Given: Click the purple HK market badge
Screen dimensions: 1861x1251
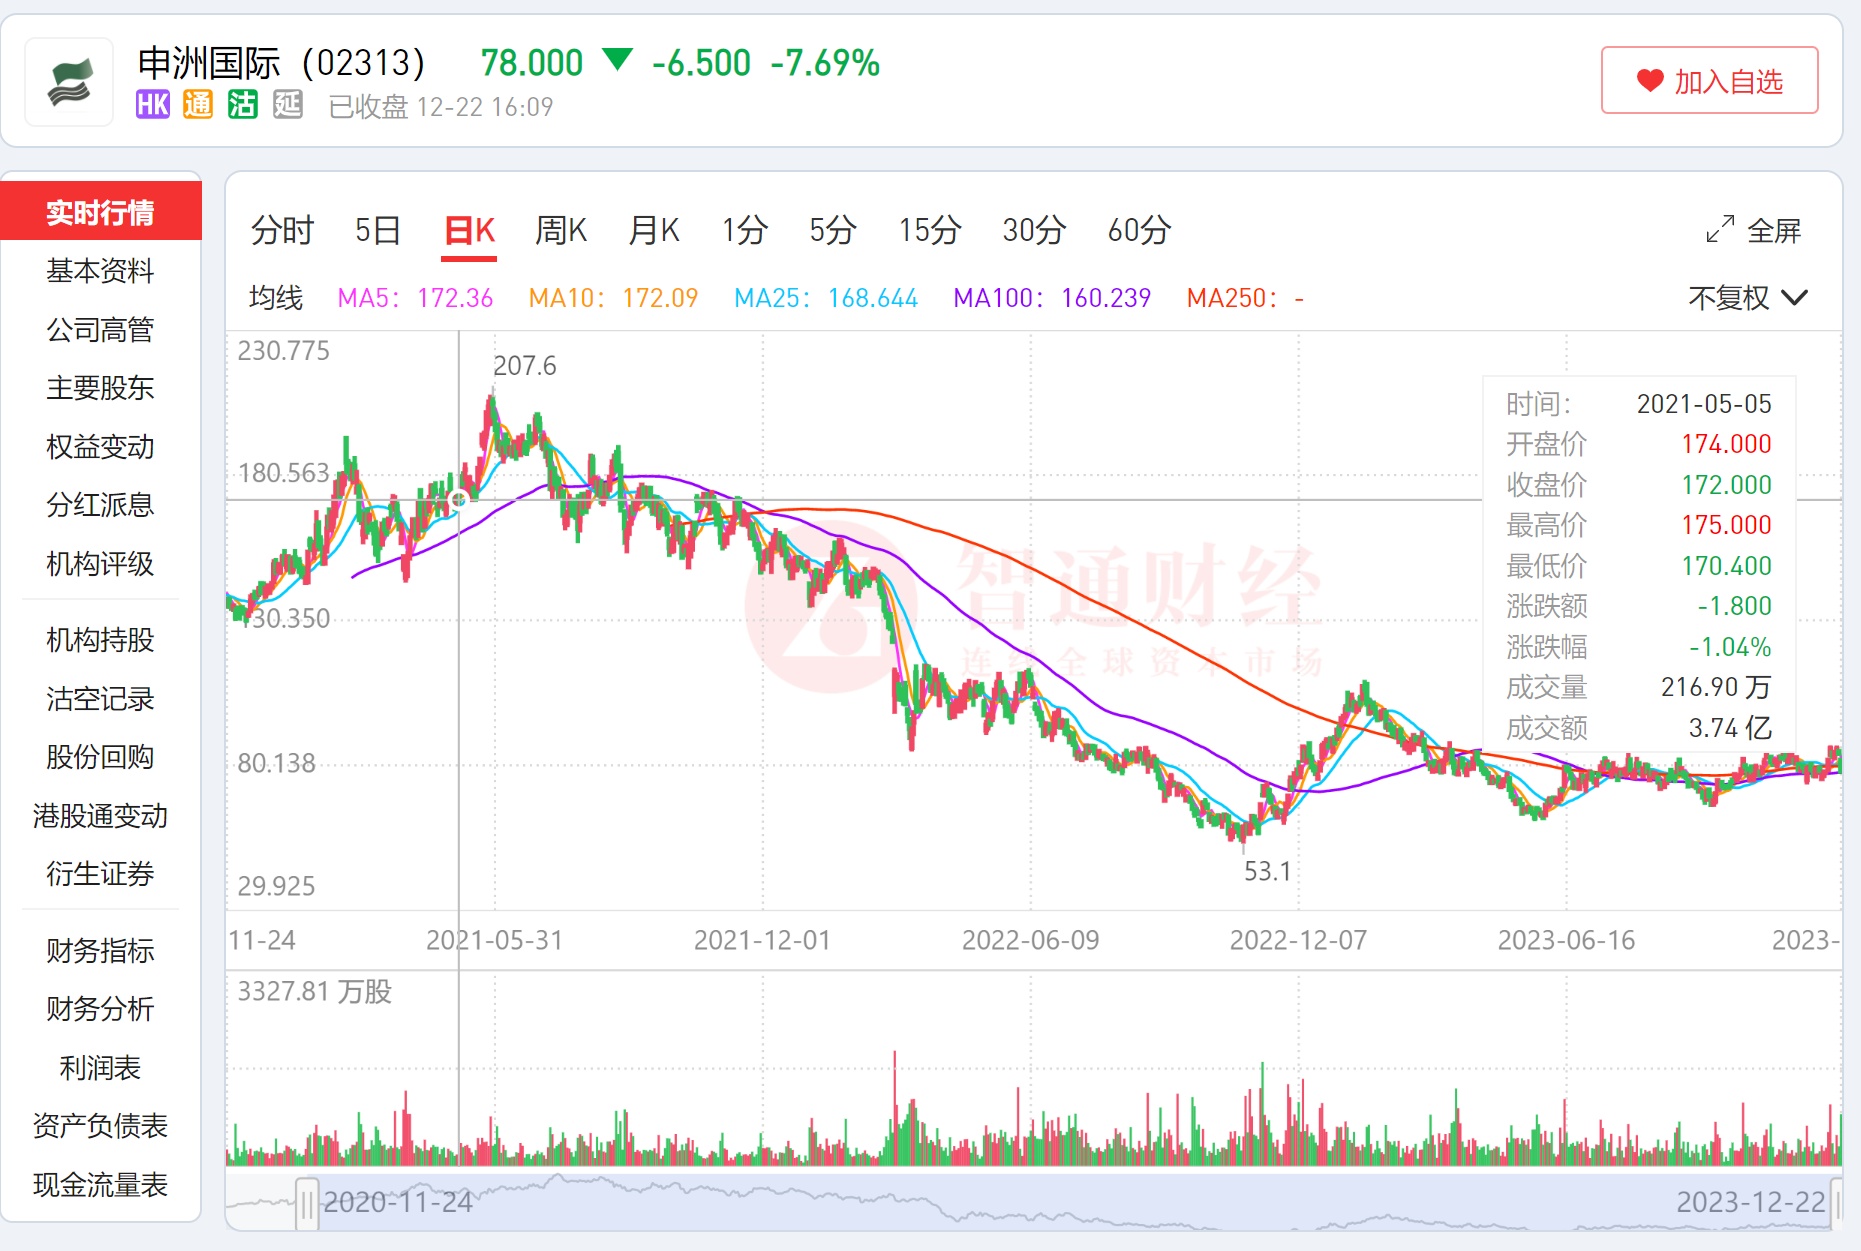Looking at the screenshot, I should [x=153, y=105].
